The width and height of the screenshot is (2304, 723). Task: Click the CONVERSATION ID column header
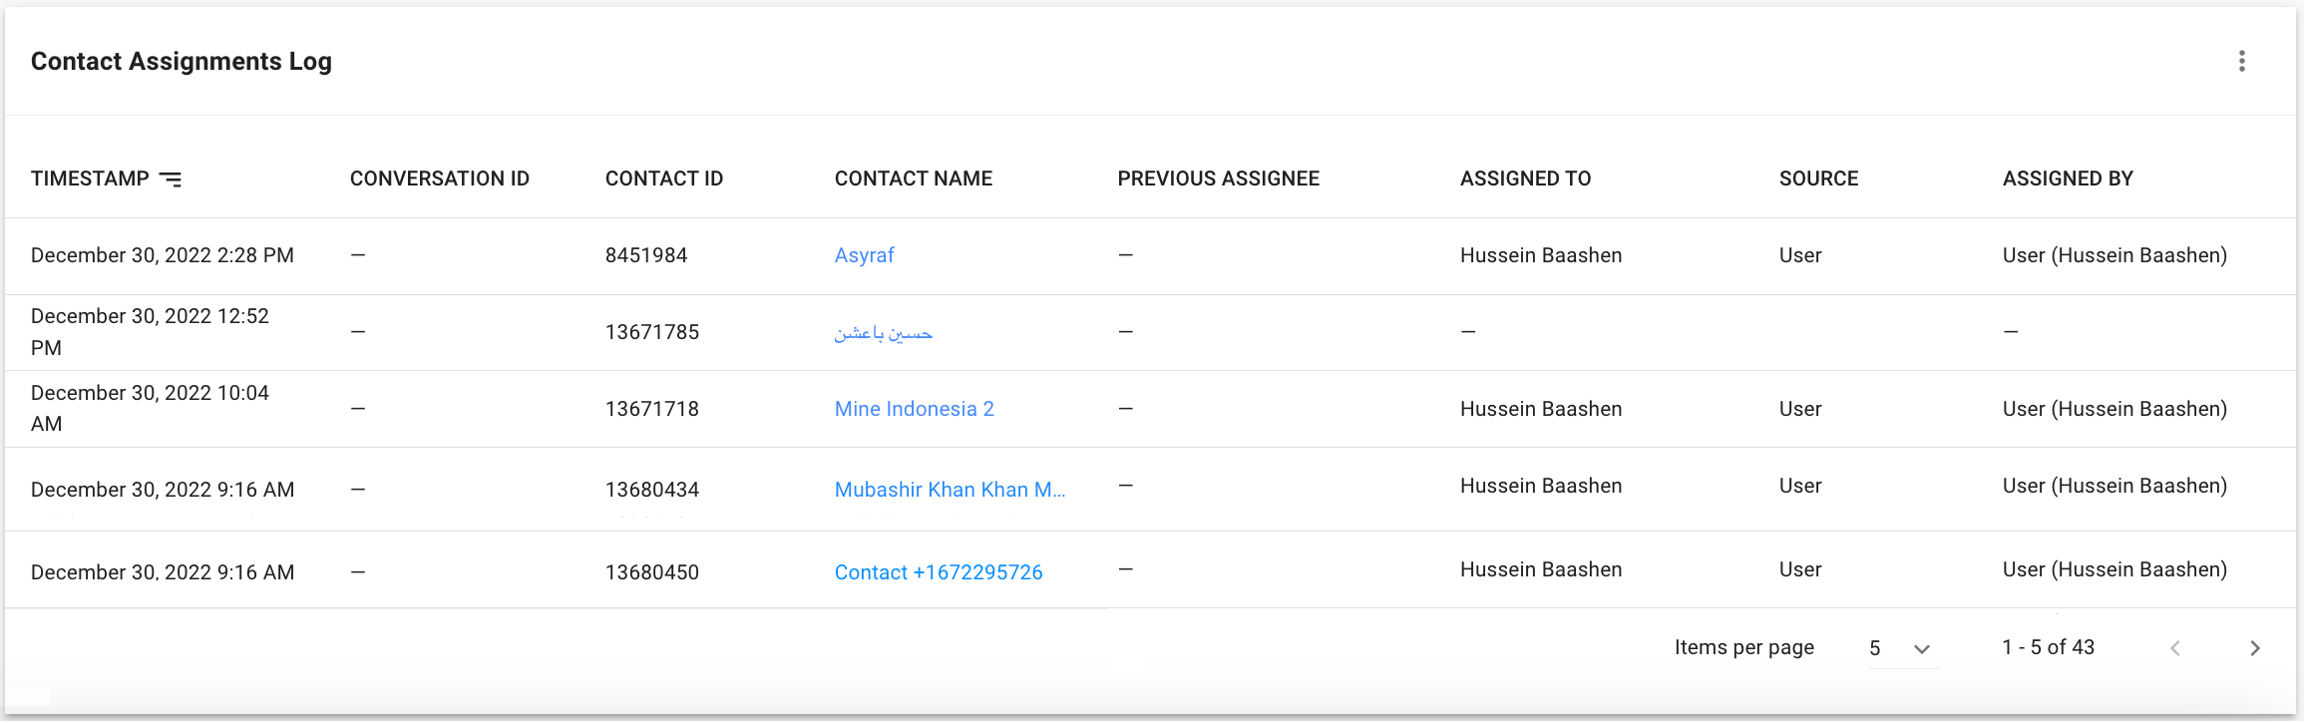pos(440,178)
